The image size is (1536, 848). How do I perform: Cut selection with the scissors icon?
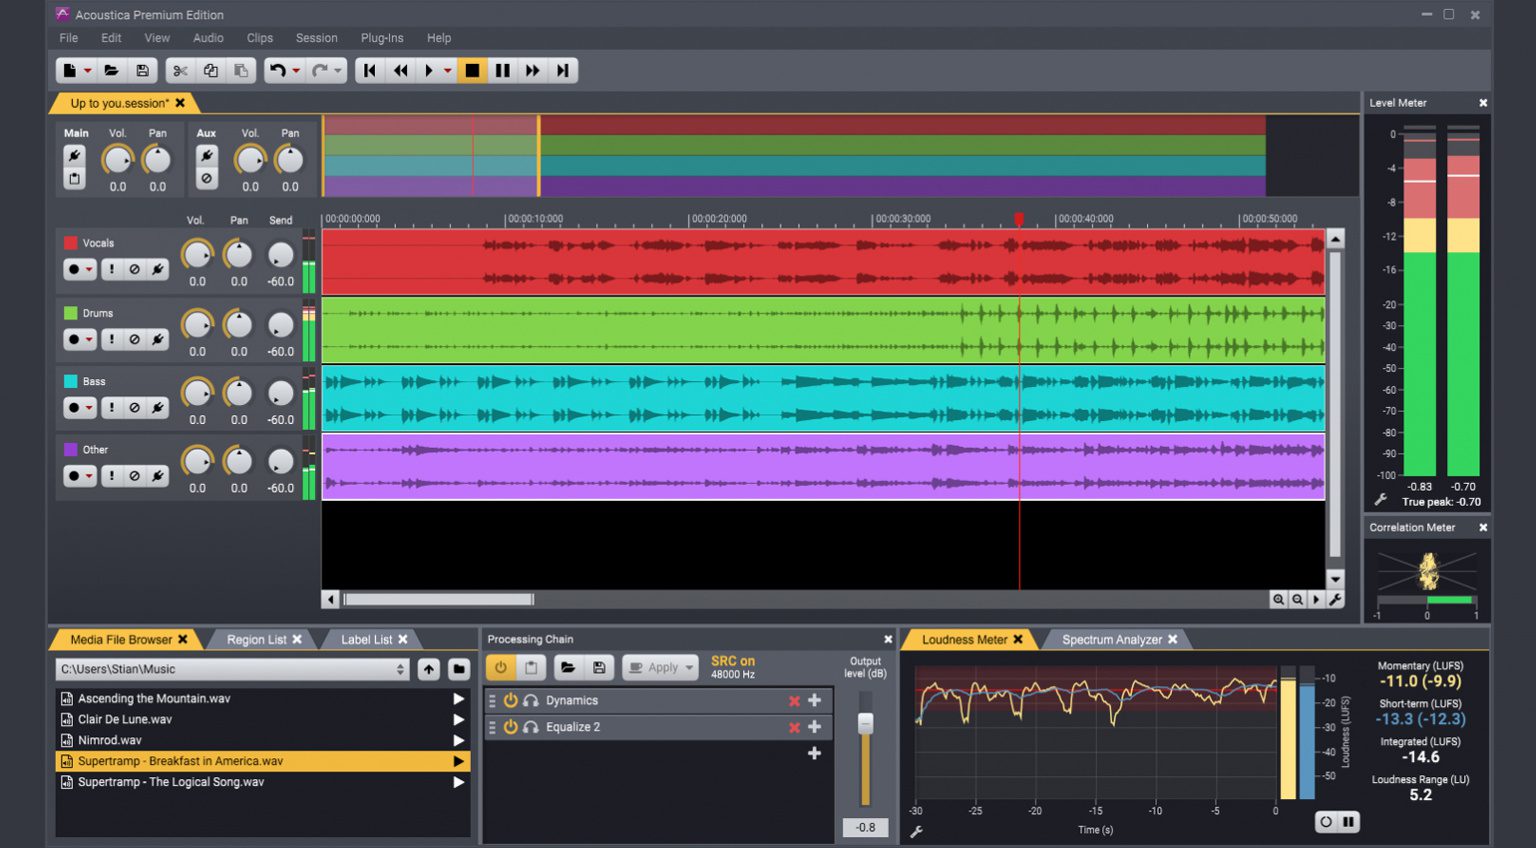click(x=180, y=70)
